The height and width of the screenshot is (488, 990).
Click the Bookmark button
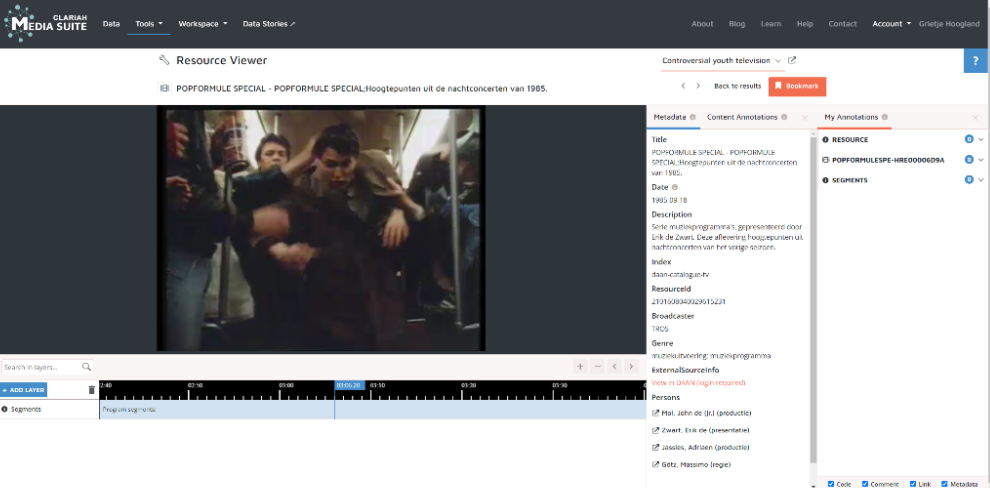pos(797,87)
